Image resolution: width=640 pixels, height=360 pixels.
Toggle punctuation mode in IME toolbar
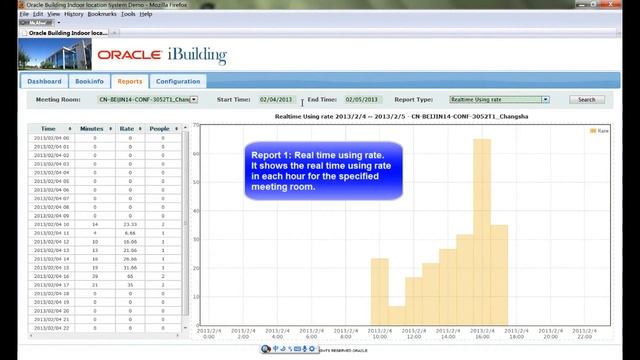point(290,349)
